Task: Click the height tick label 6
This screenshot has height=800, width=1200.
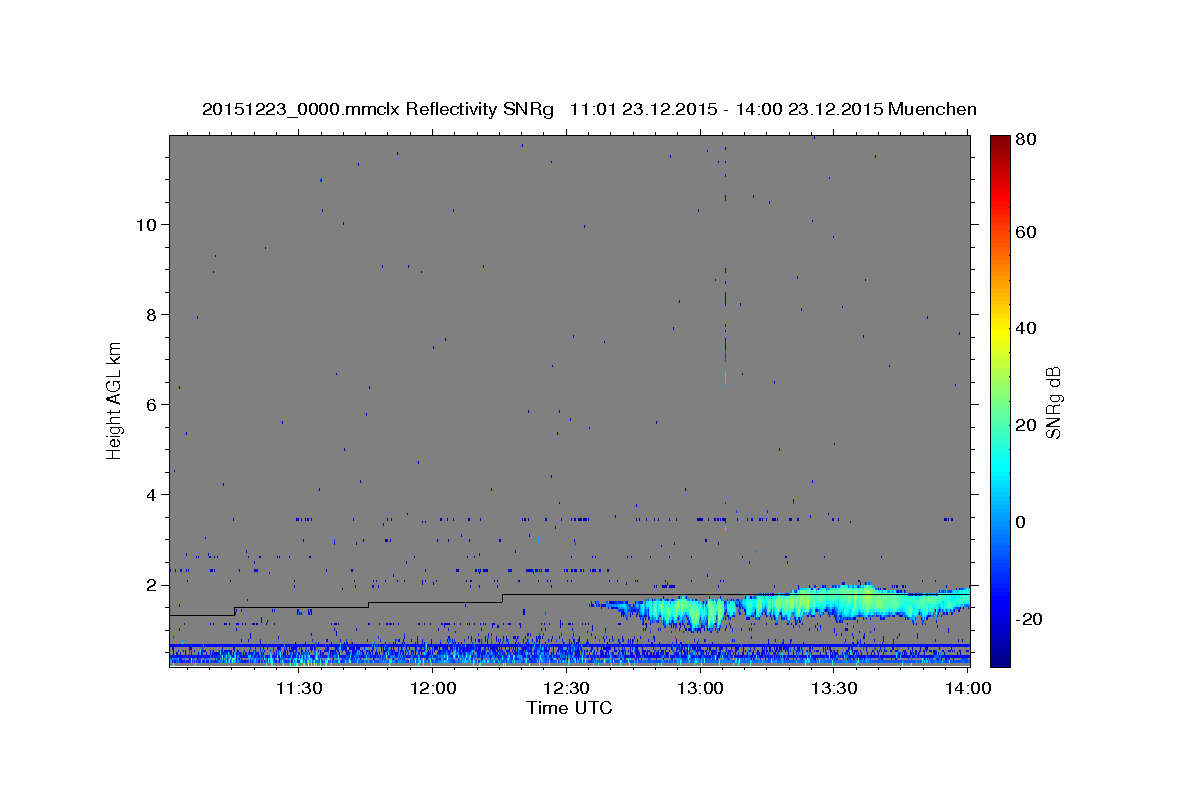Action: [151, 405]
